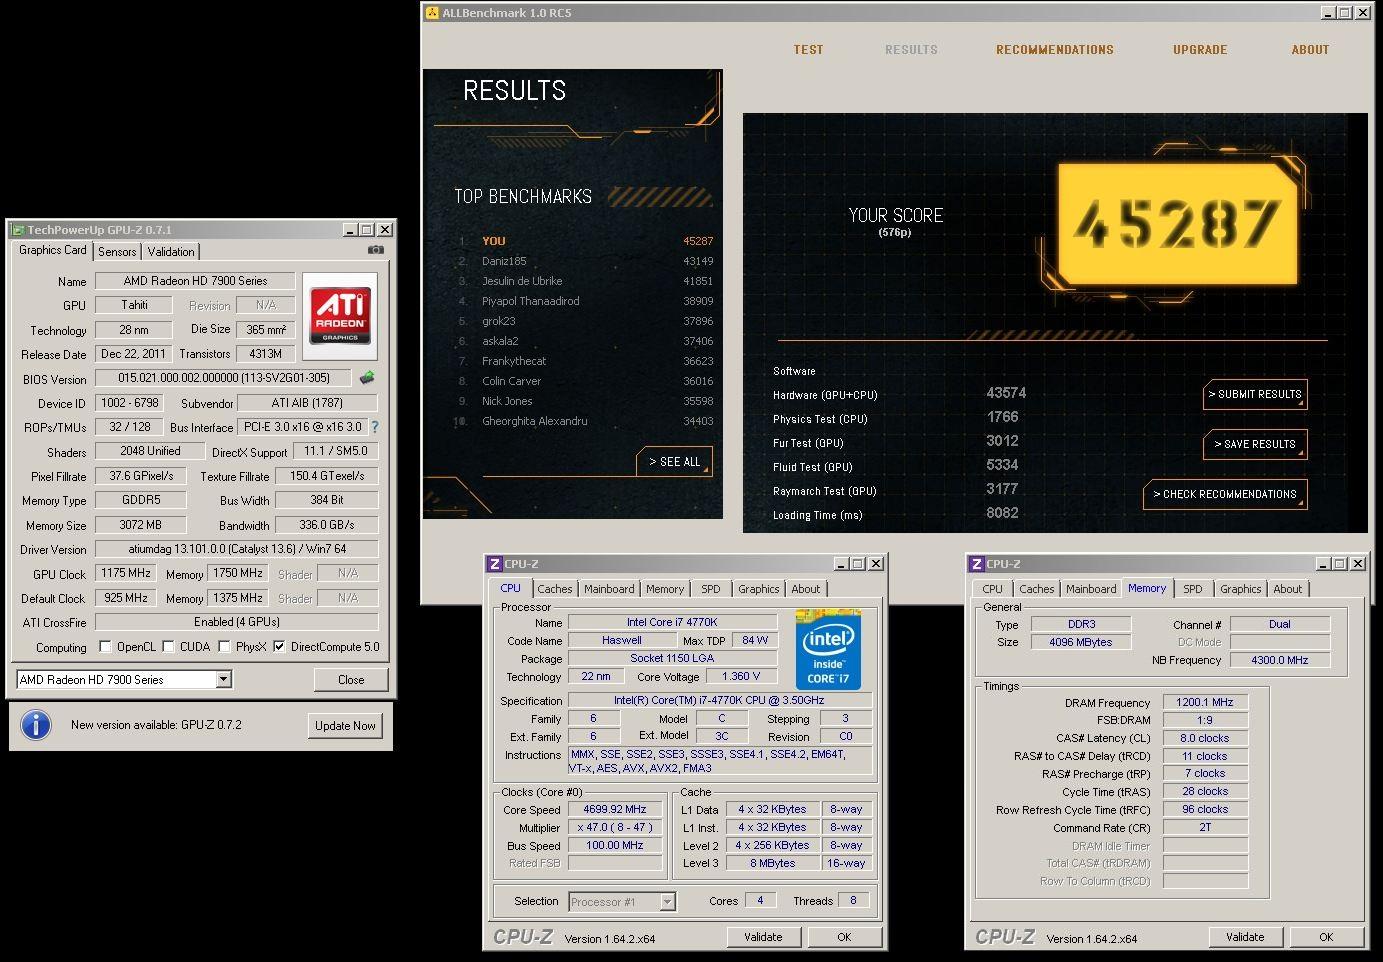
Task: Click SUBMIT RESULTS in ALLBenchmark
Action: point(1255,395)
